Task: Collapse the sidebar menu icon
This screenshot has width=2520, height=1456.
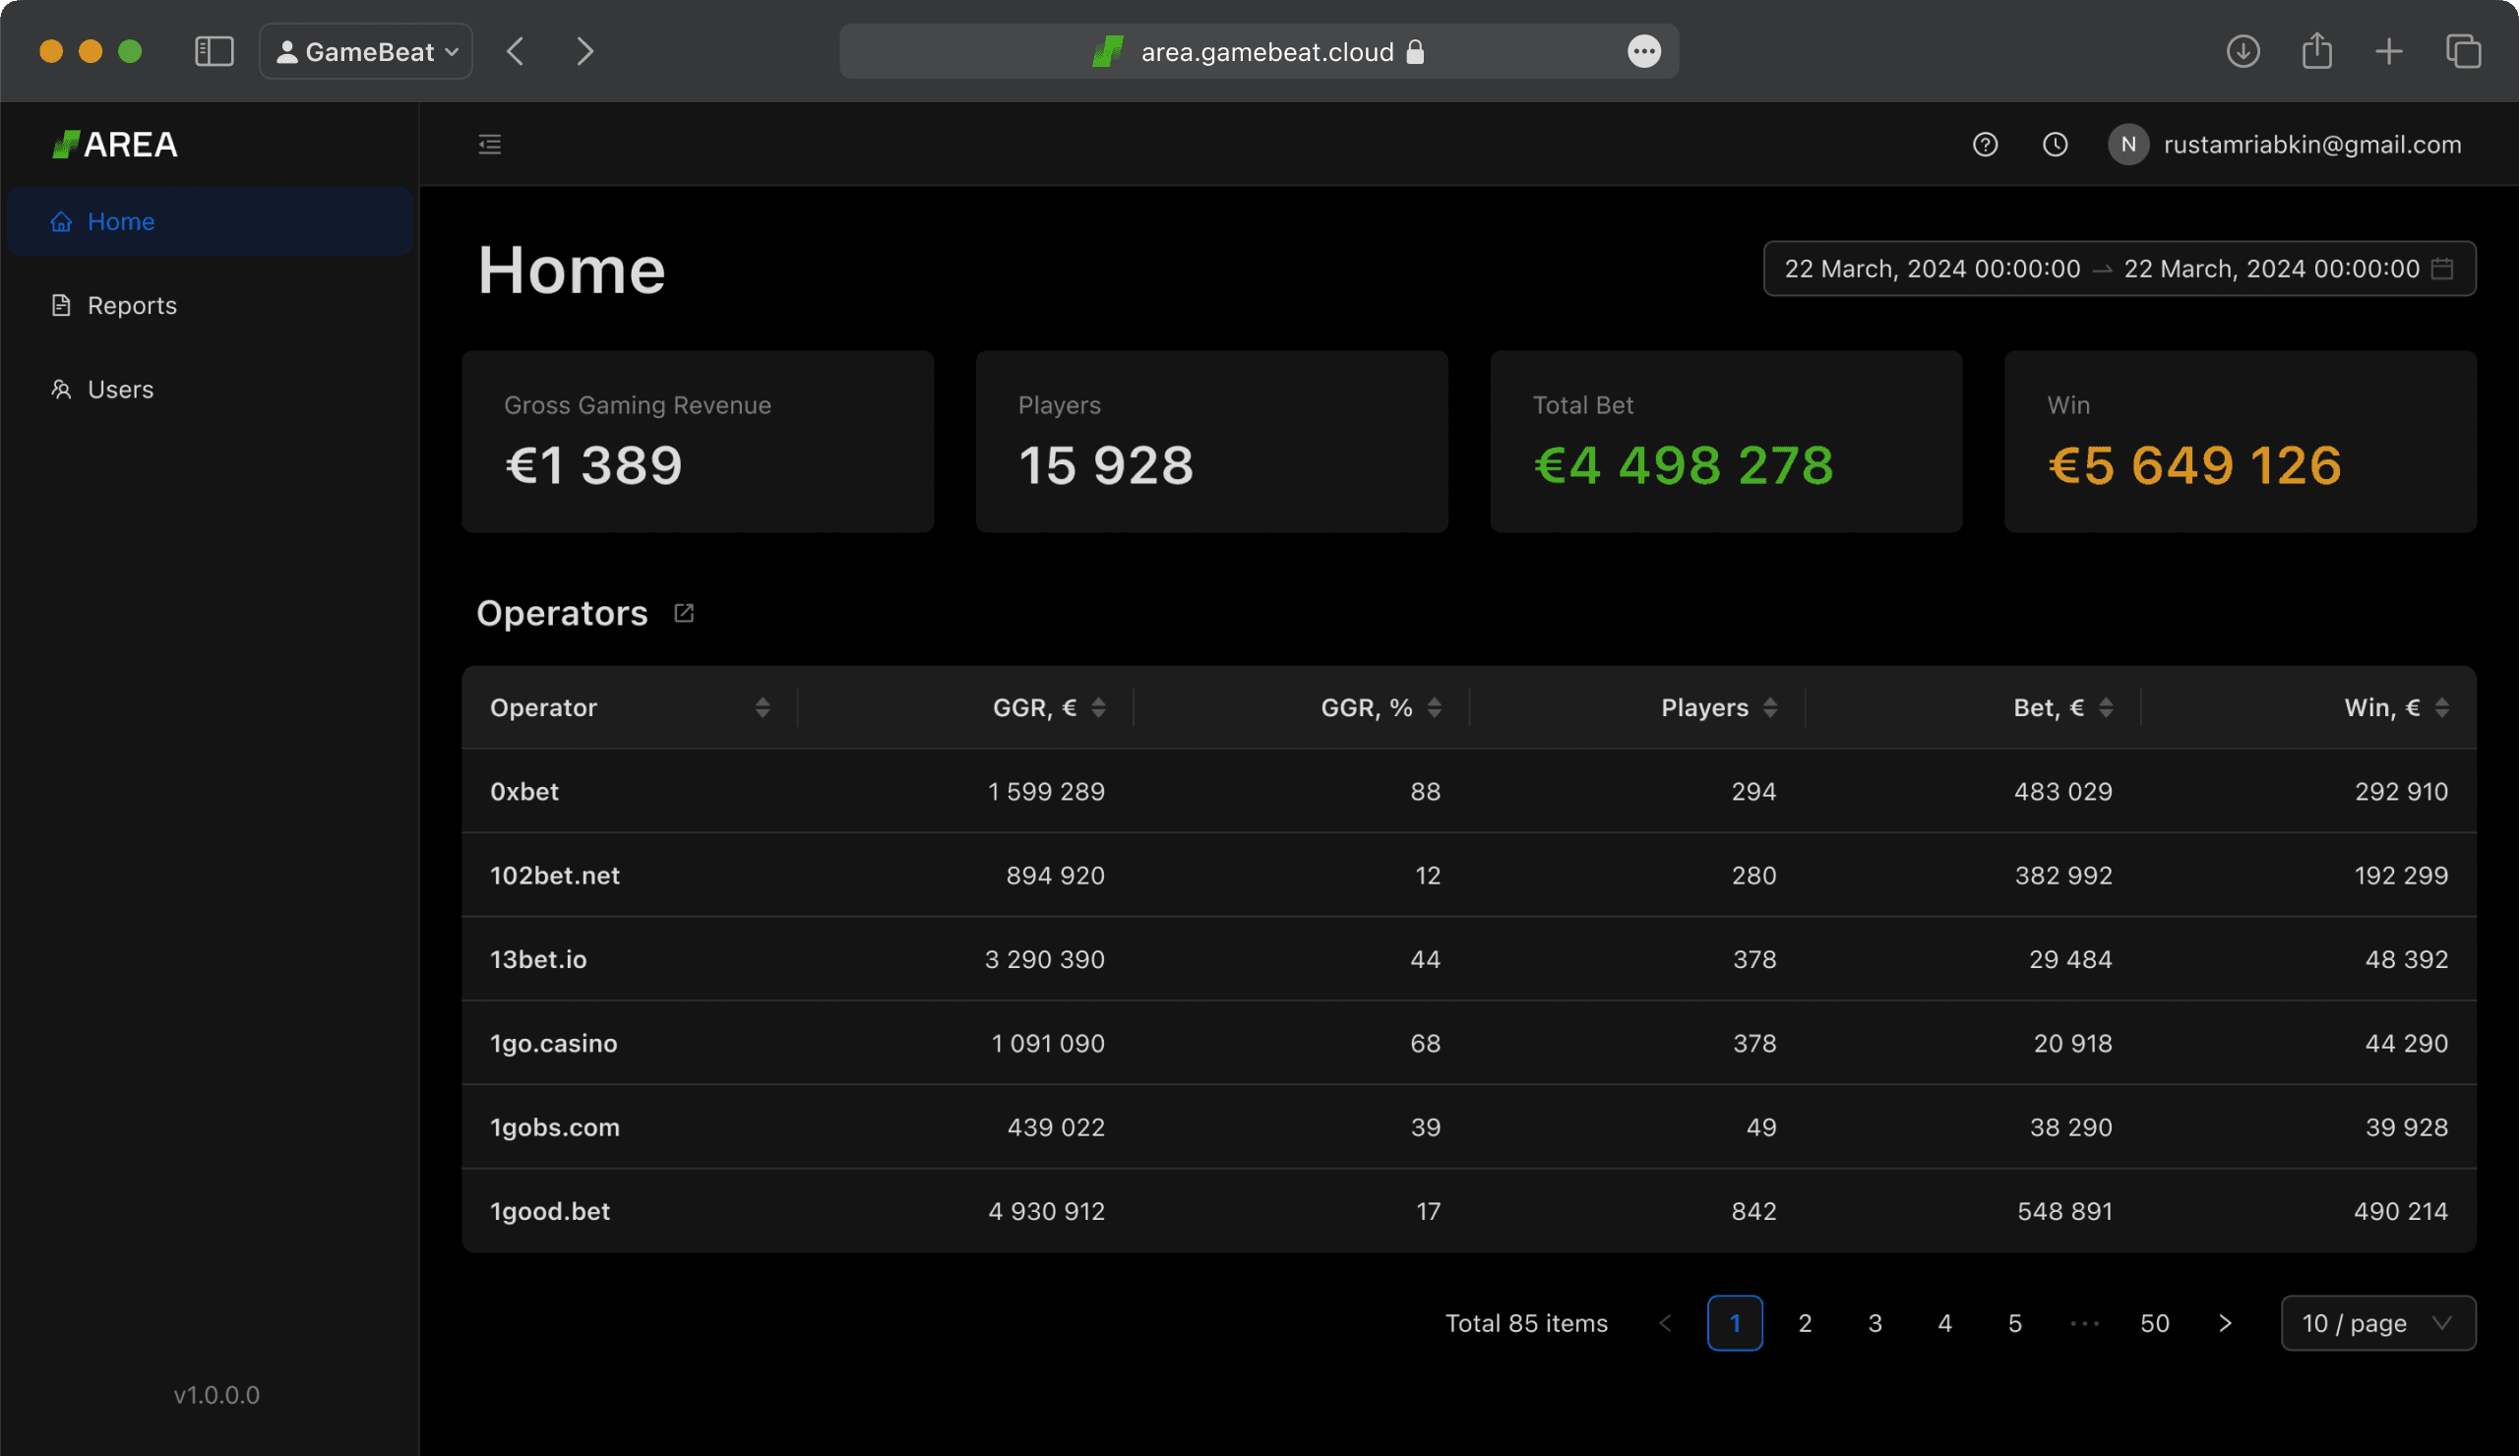Action: point(490,144)
